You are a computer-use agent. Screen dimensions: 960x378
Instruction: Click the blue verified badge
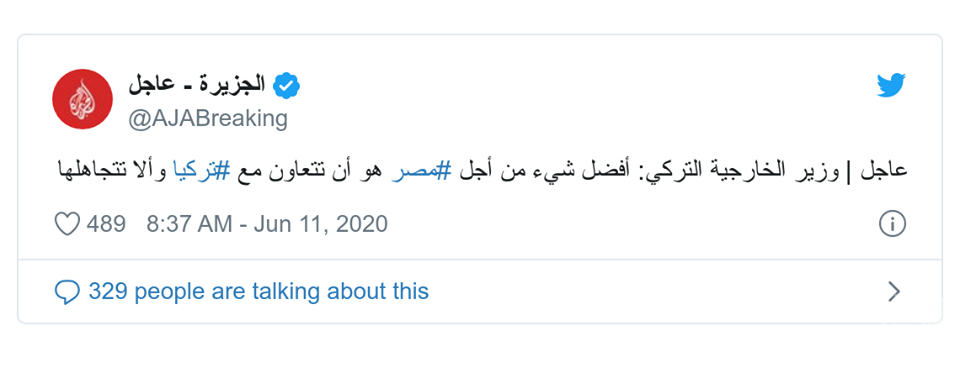coord(286,85)
